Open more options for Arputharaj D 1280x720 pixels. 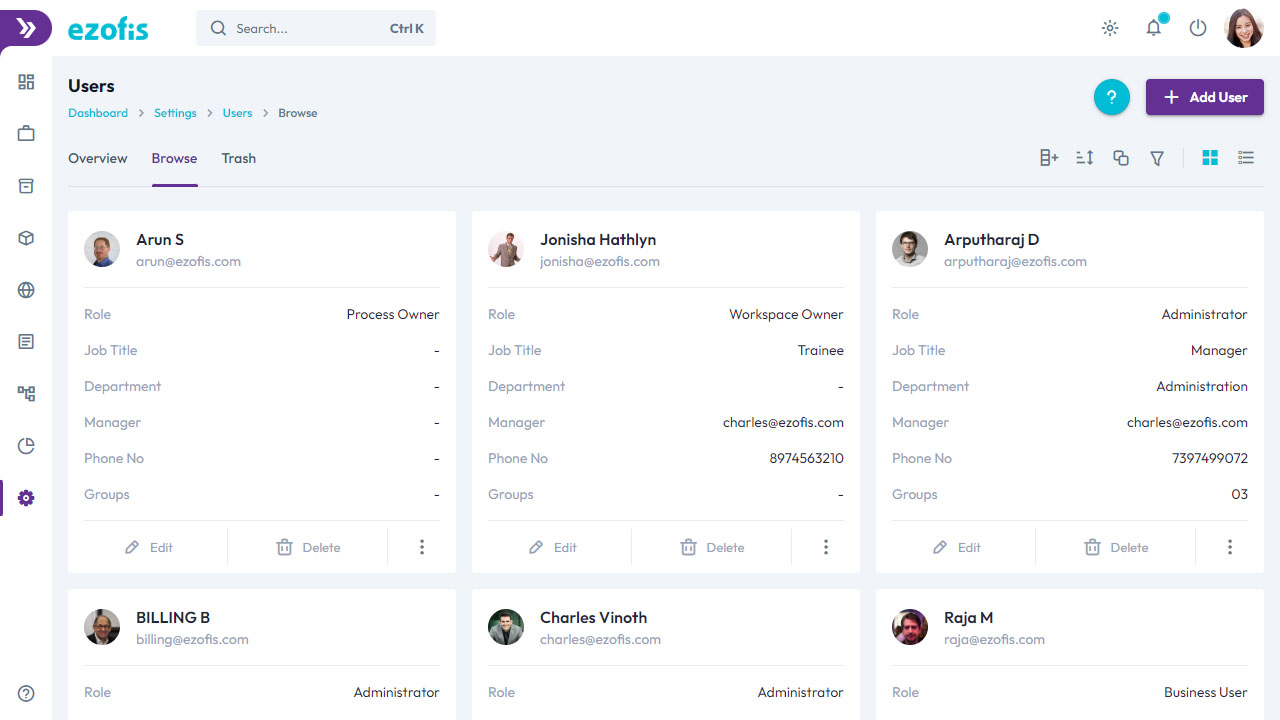tap(1230, 547)
